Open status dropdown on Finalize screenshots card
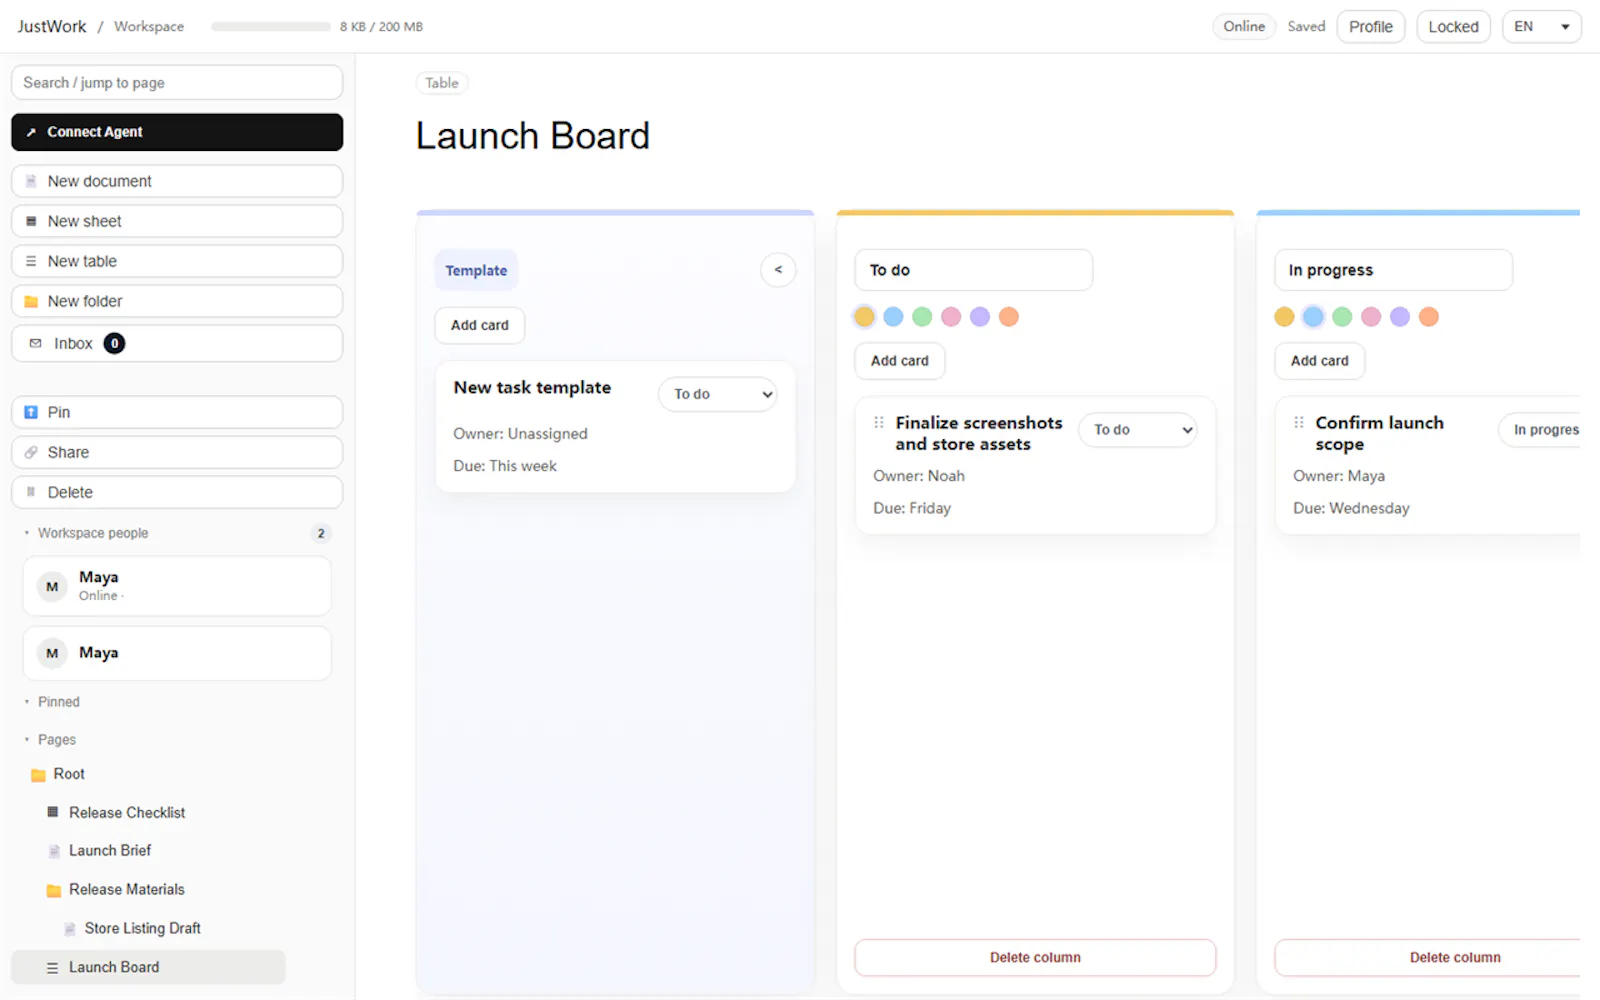The image size is (1600, 1000). pyautogui.click(x=1138, y=430)
